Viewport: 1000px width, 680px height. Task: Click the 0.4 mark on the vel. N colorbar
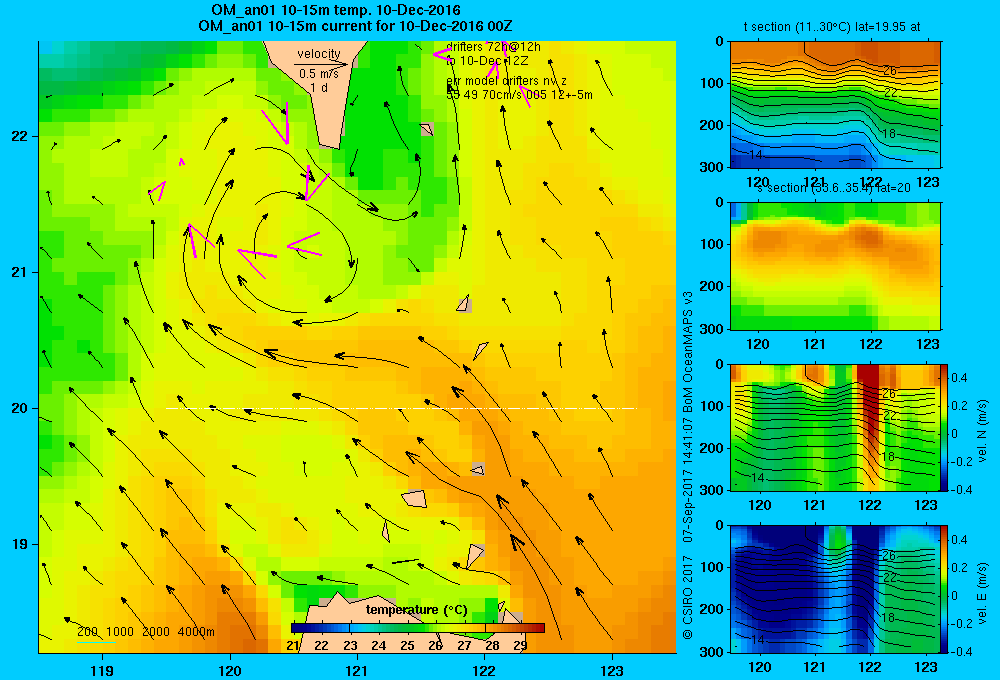pos(959,378)
